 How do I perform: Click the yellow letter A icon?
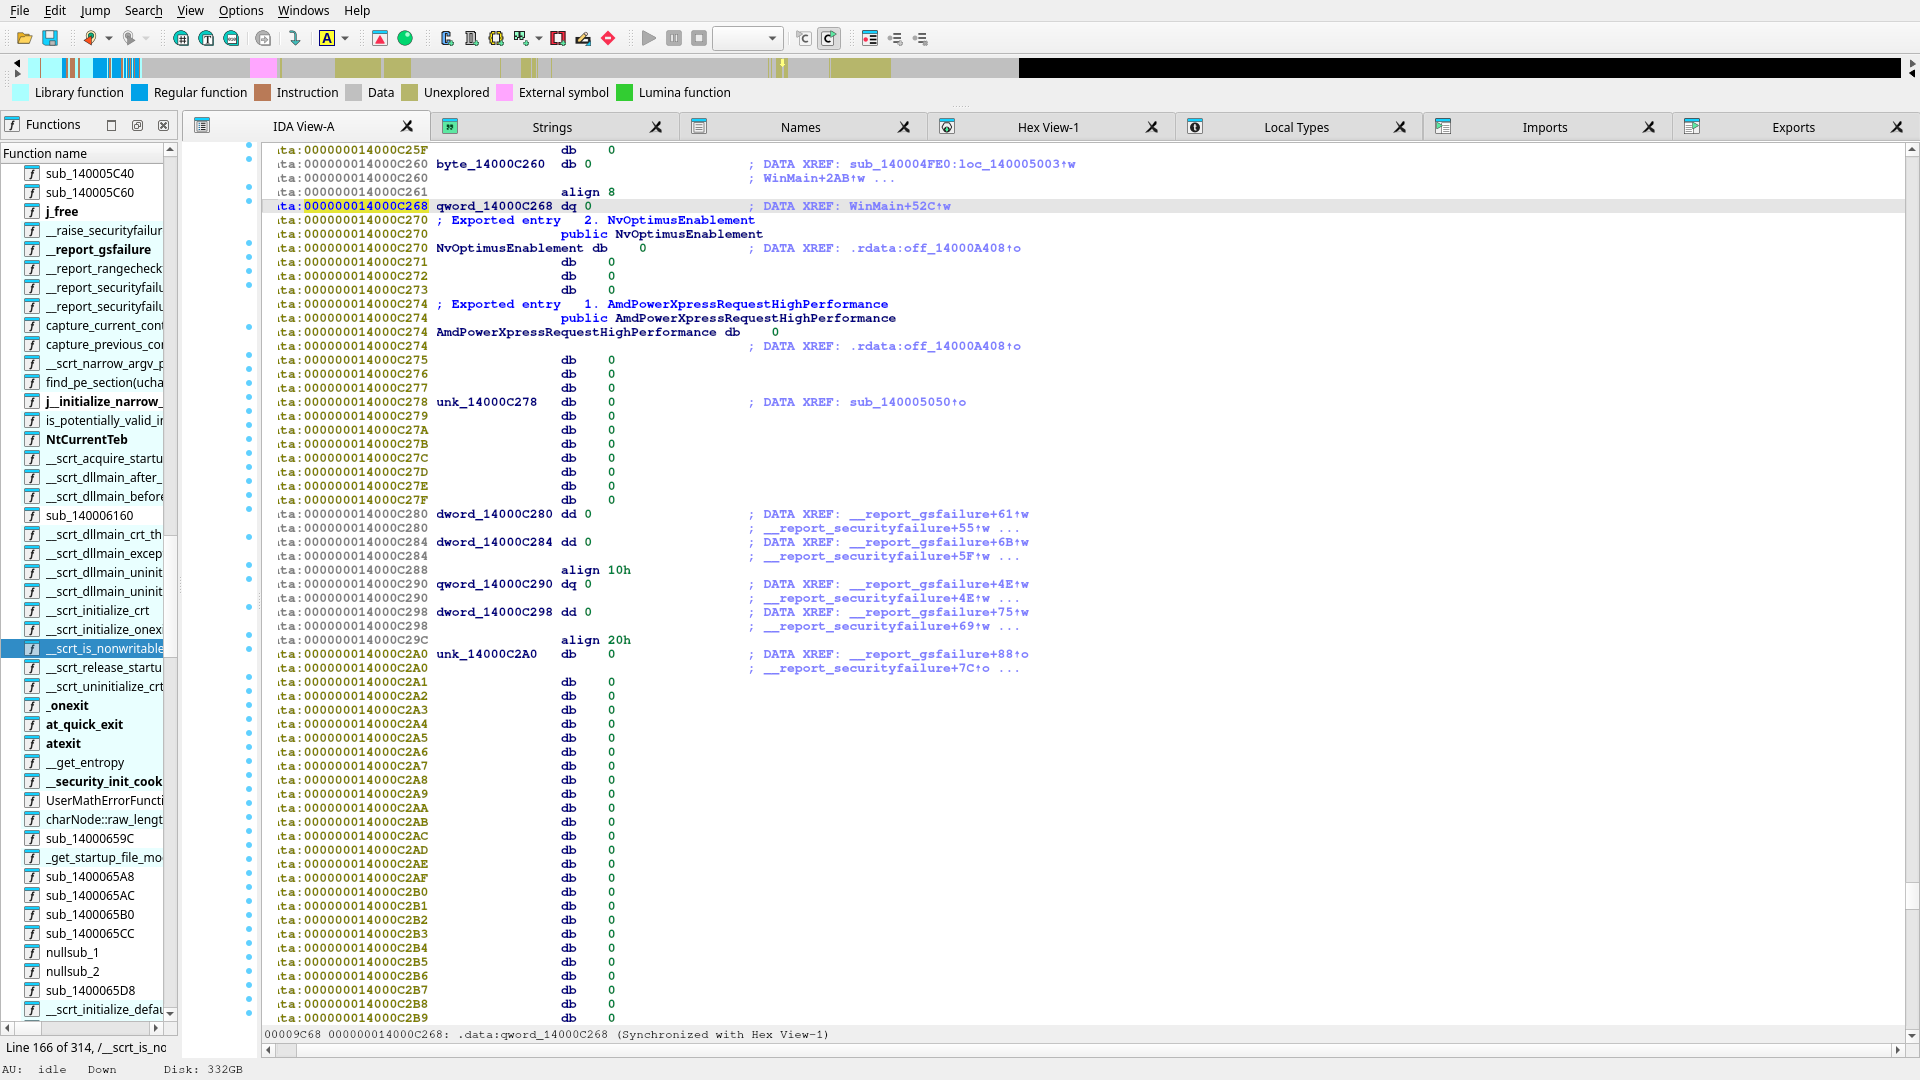(x=327, y=38)
